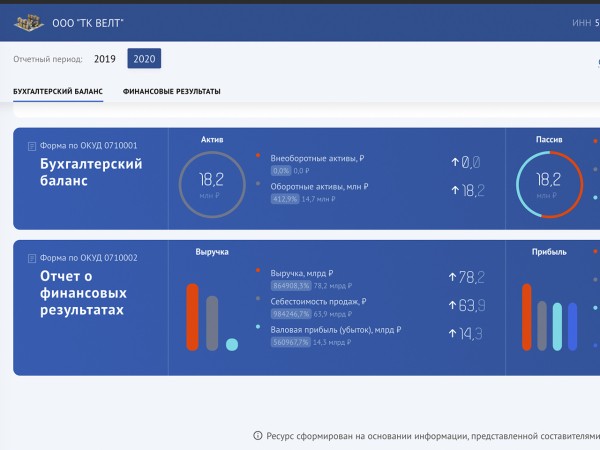The width and height of the screenshot is (600, 450).
Task: Click the orange bar in Выручка chart
Action: tap(192, 317)
